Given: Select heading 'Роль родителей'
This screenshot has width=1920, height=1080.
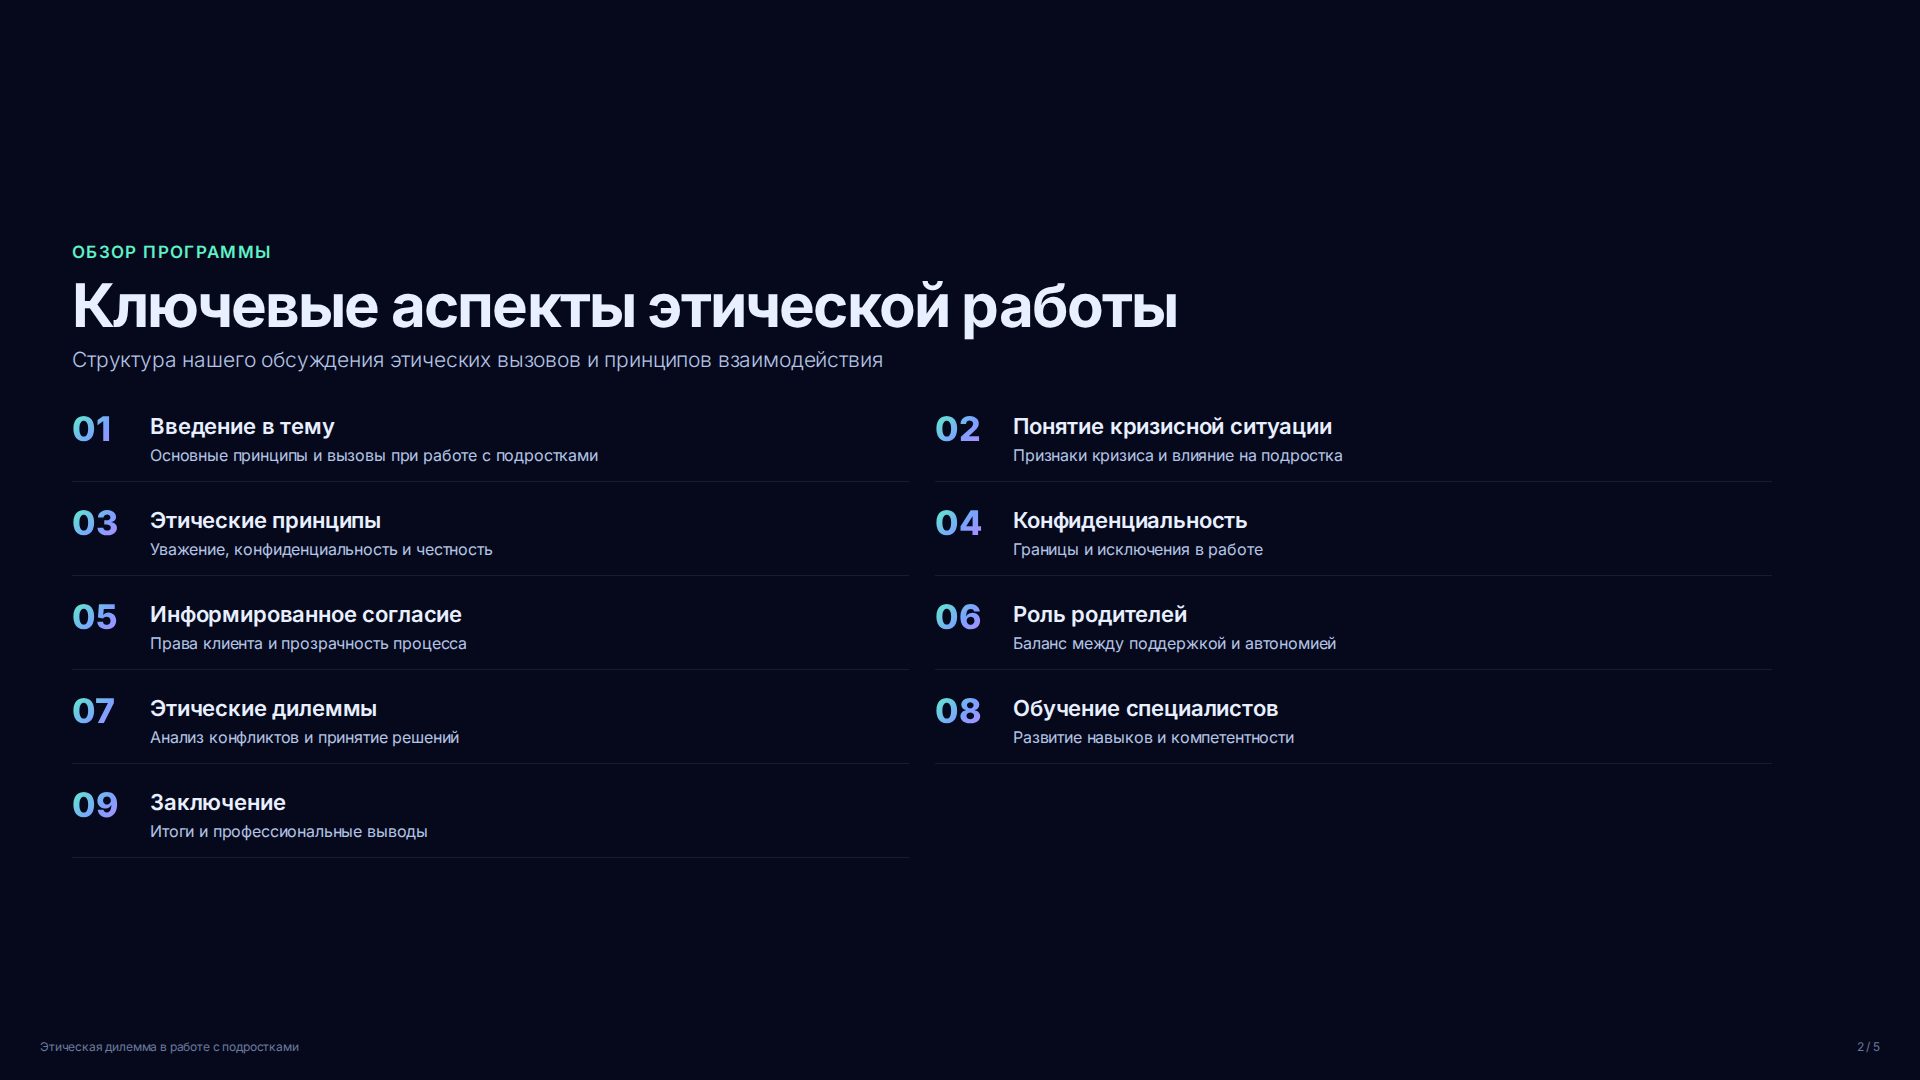Looking at the screenshot, I should pos(1100,615).
